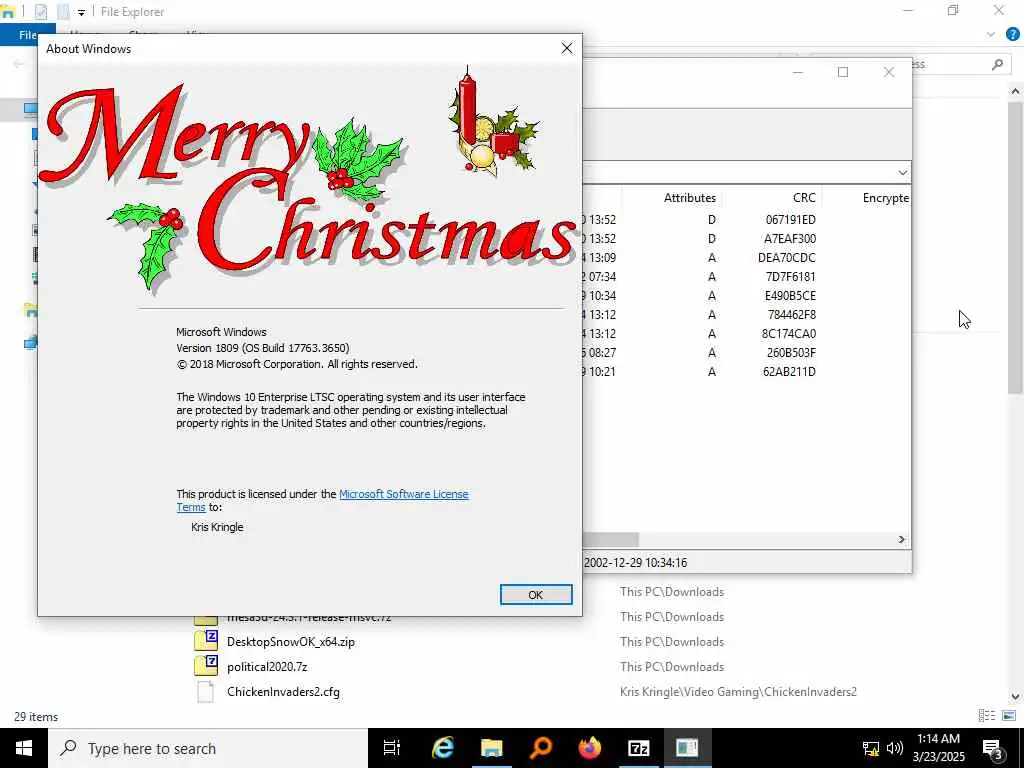Launch Firefox from the taskbar
The height and width of the screenshot is (768, 1024).
(x=590, y=748)
